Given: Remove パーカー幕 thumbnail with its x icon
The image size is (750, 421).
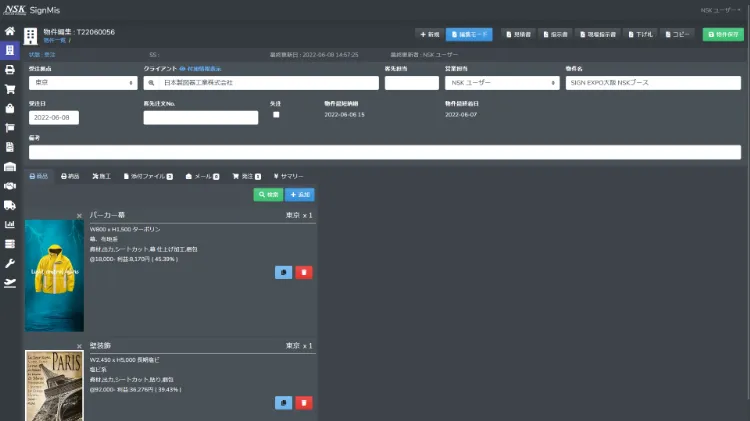Looking at the screenshot, I should point(79,215).
